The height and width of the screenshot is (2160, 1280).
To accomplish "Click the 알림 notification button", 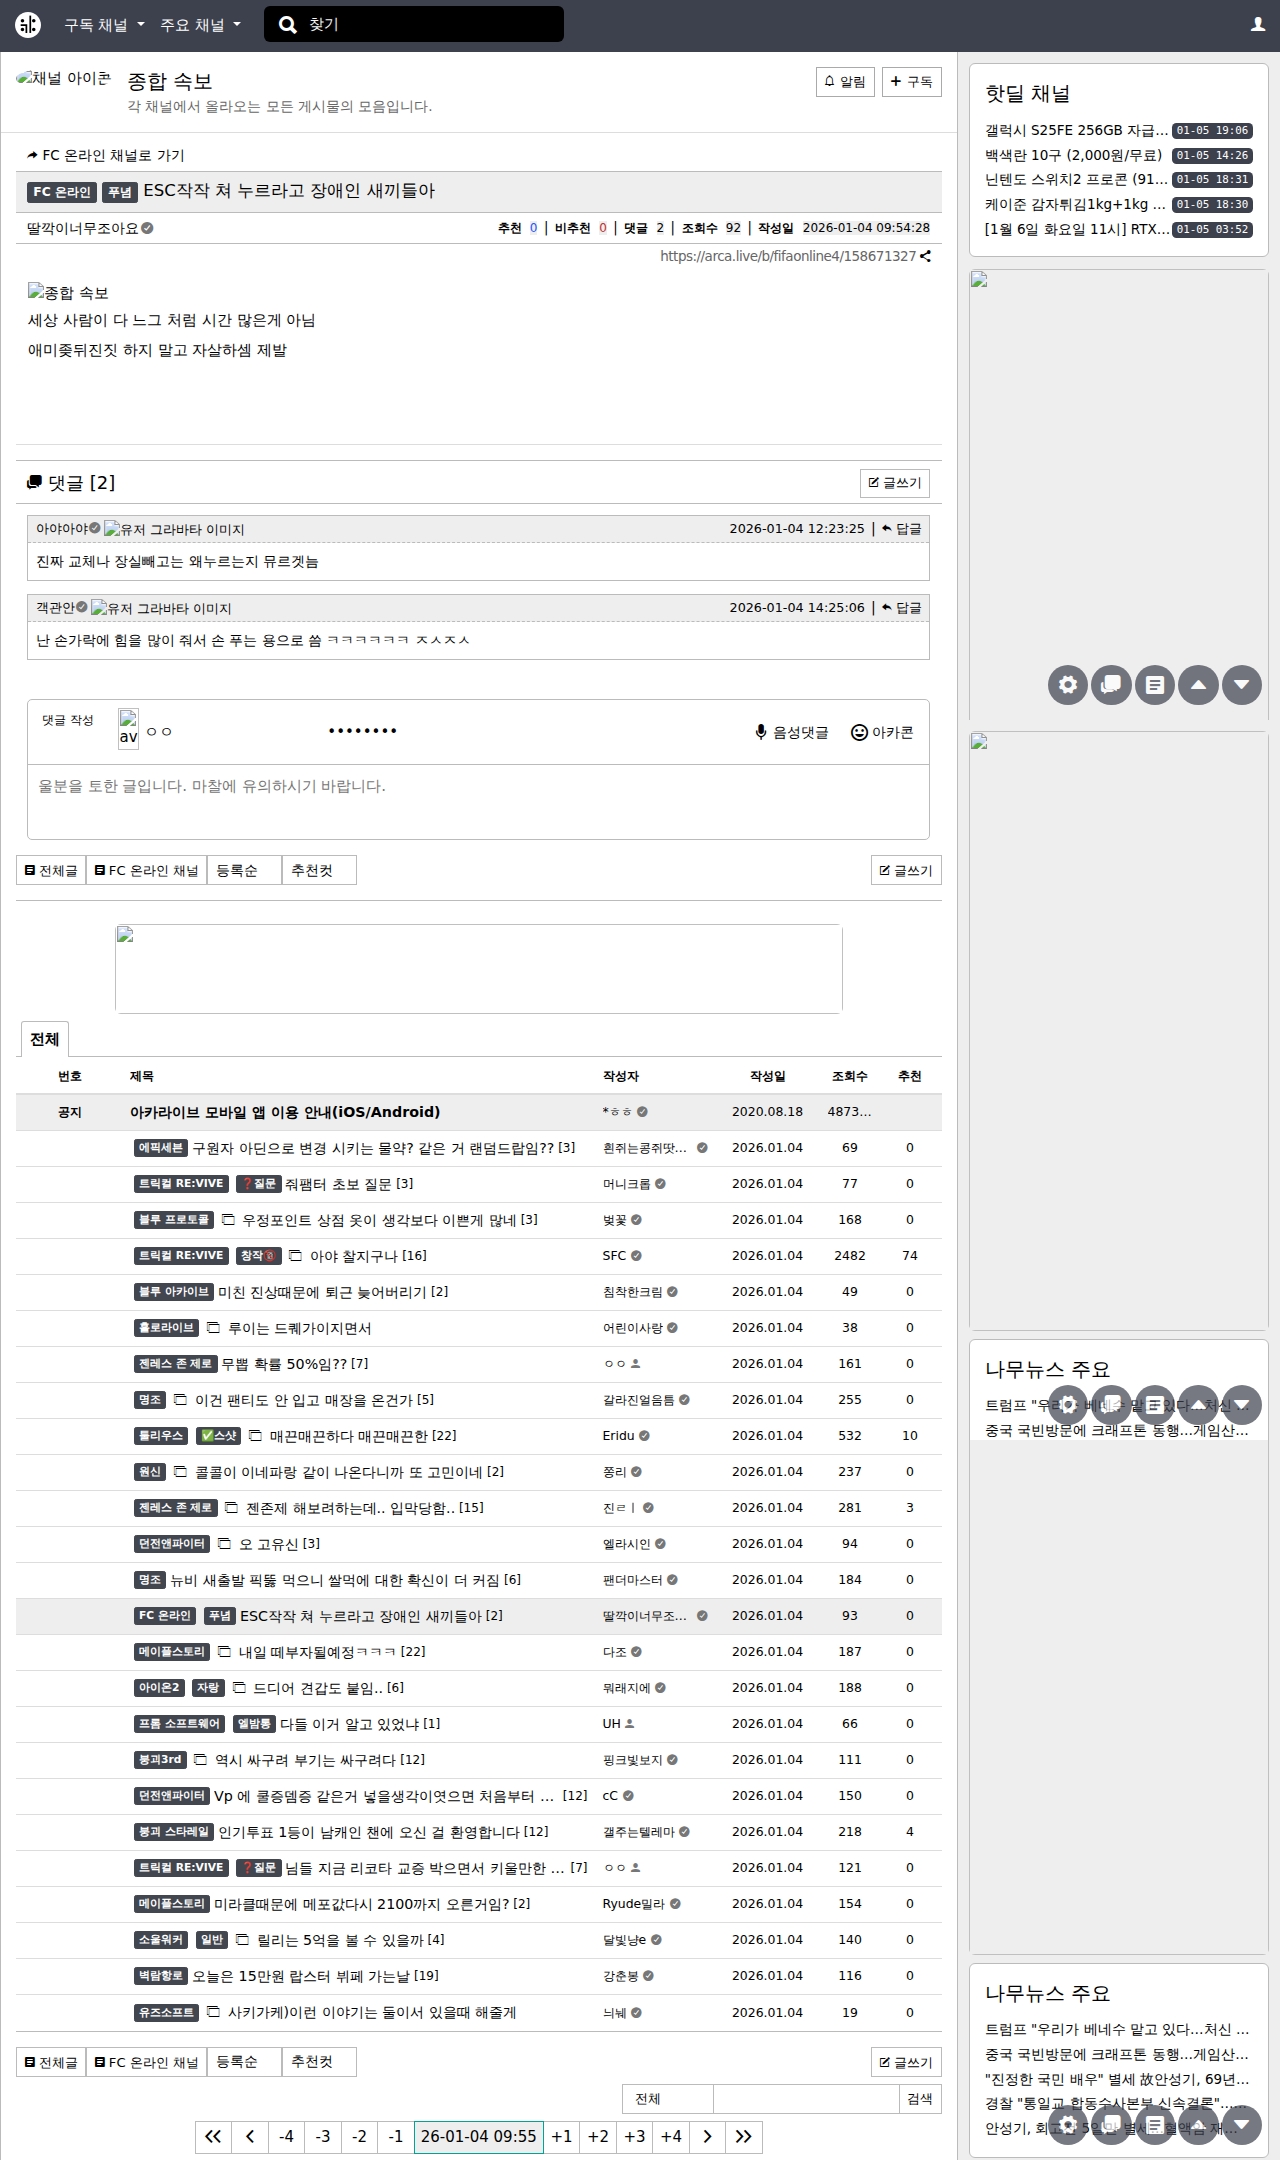I will coord(845,82).
